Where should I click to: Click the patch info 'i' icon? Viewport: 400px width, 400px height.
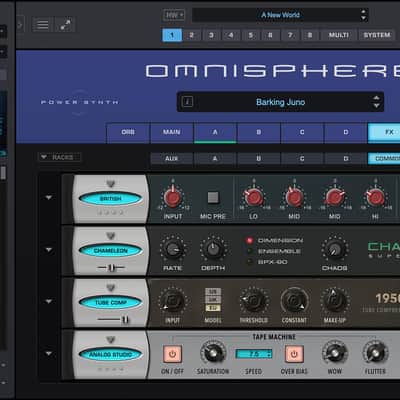tap(187, 101)
